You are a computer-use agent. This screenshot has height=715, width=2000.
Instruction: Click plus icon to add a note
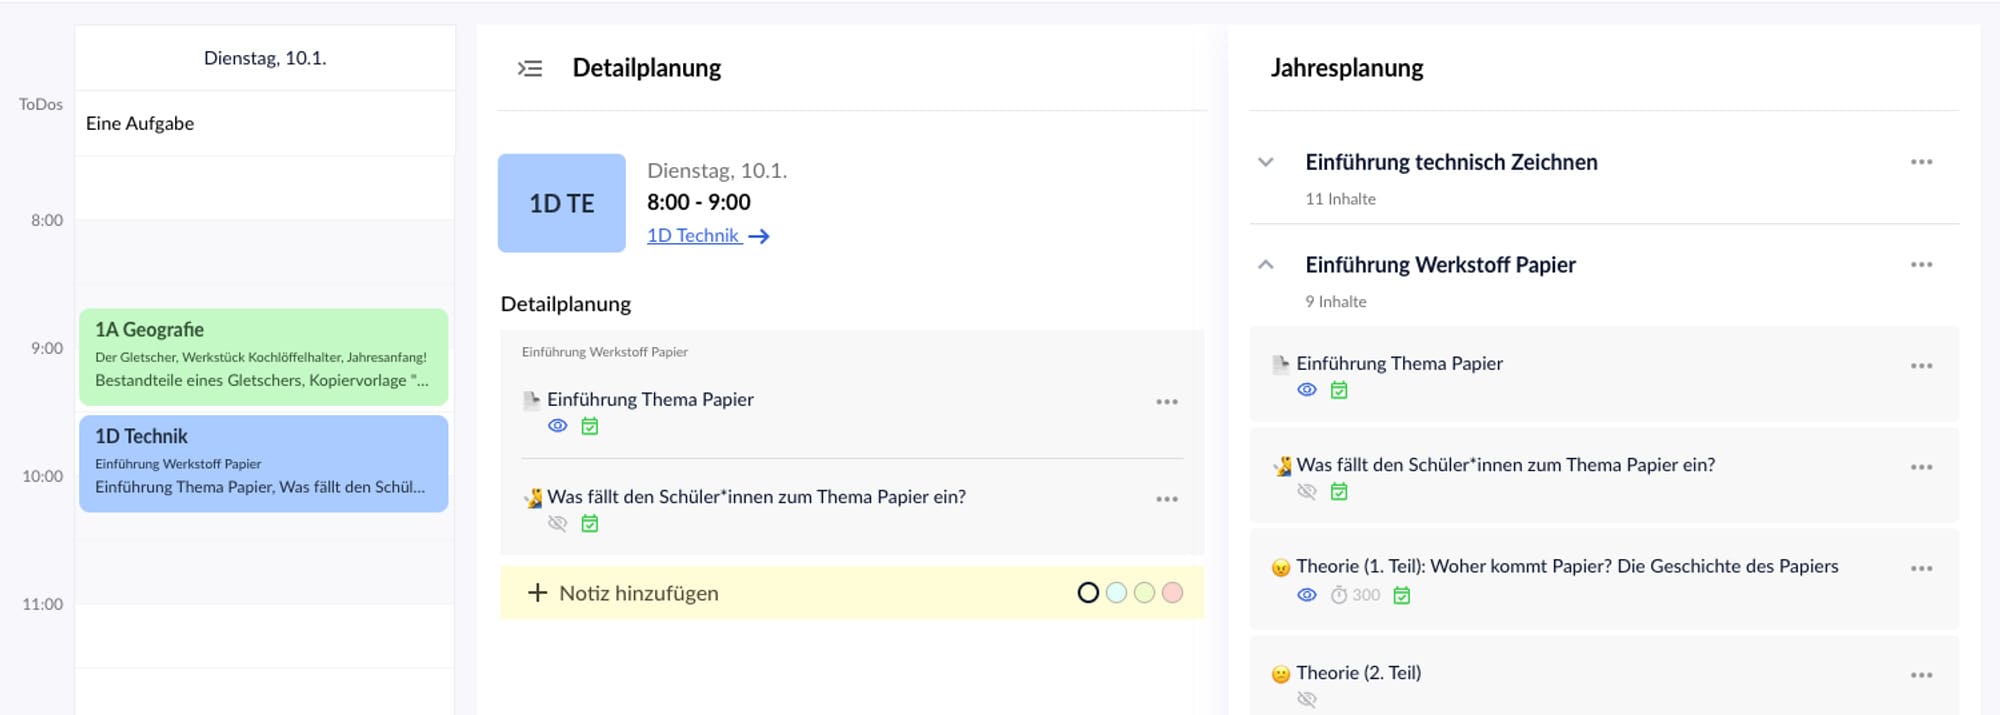pos(537,593)
